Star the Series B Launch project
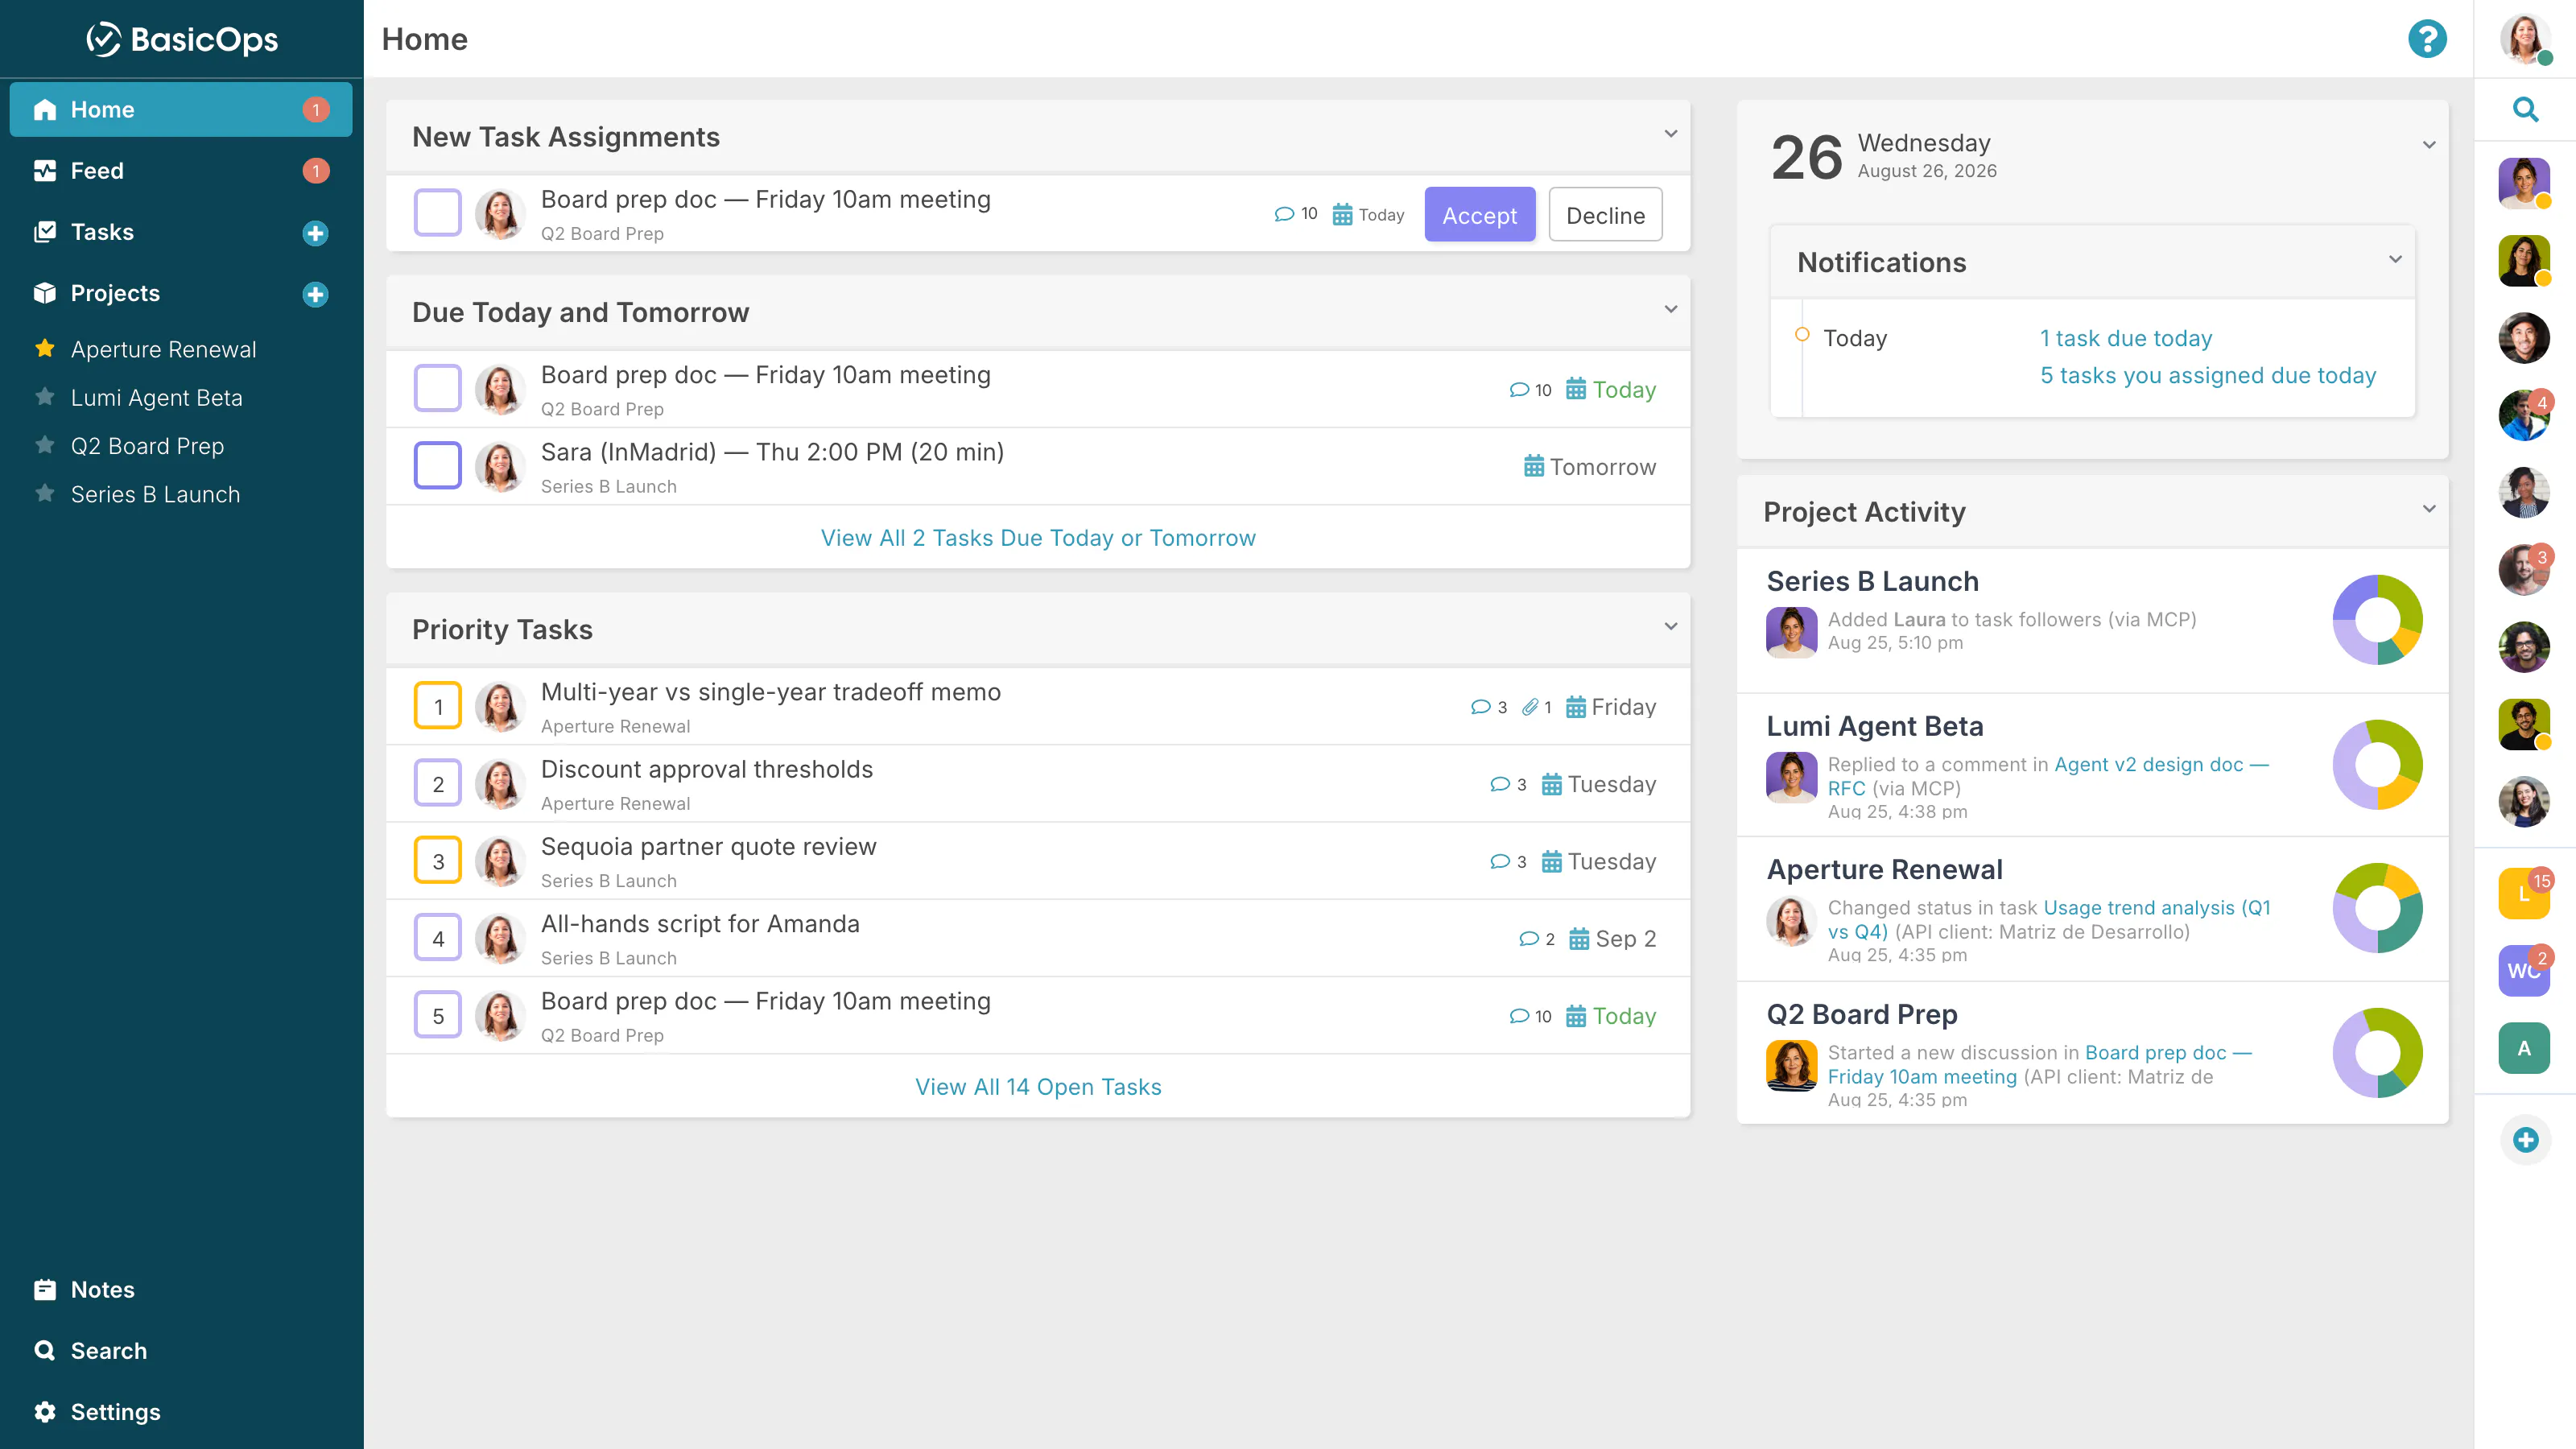Viewport: 2576px width, 1449px height. 45,493
